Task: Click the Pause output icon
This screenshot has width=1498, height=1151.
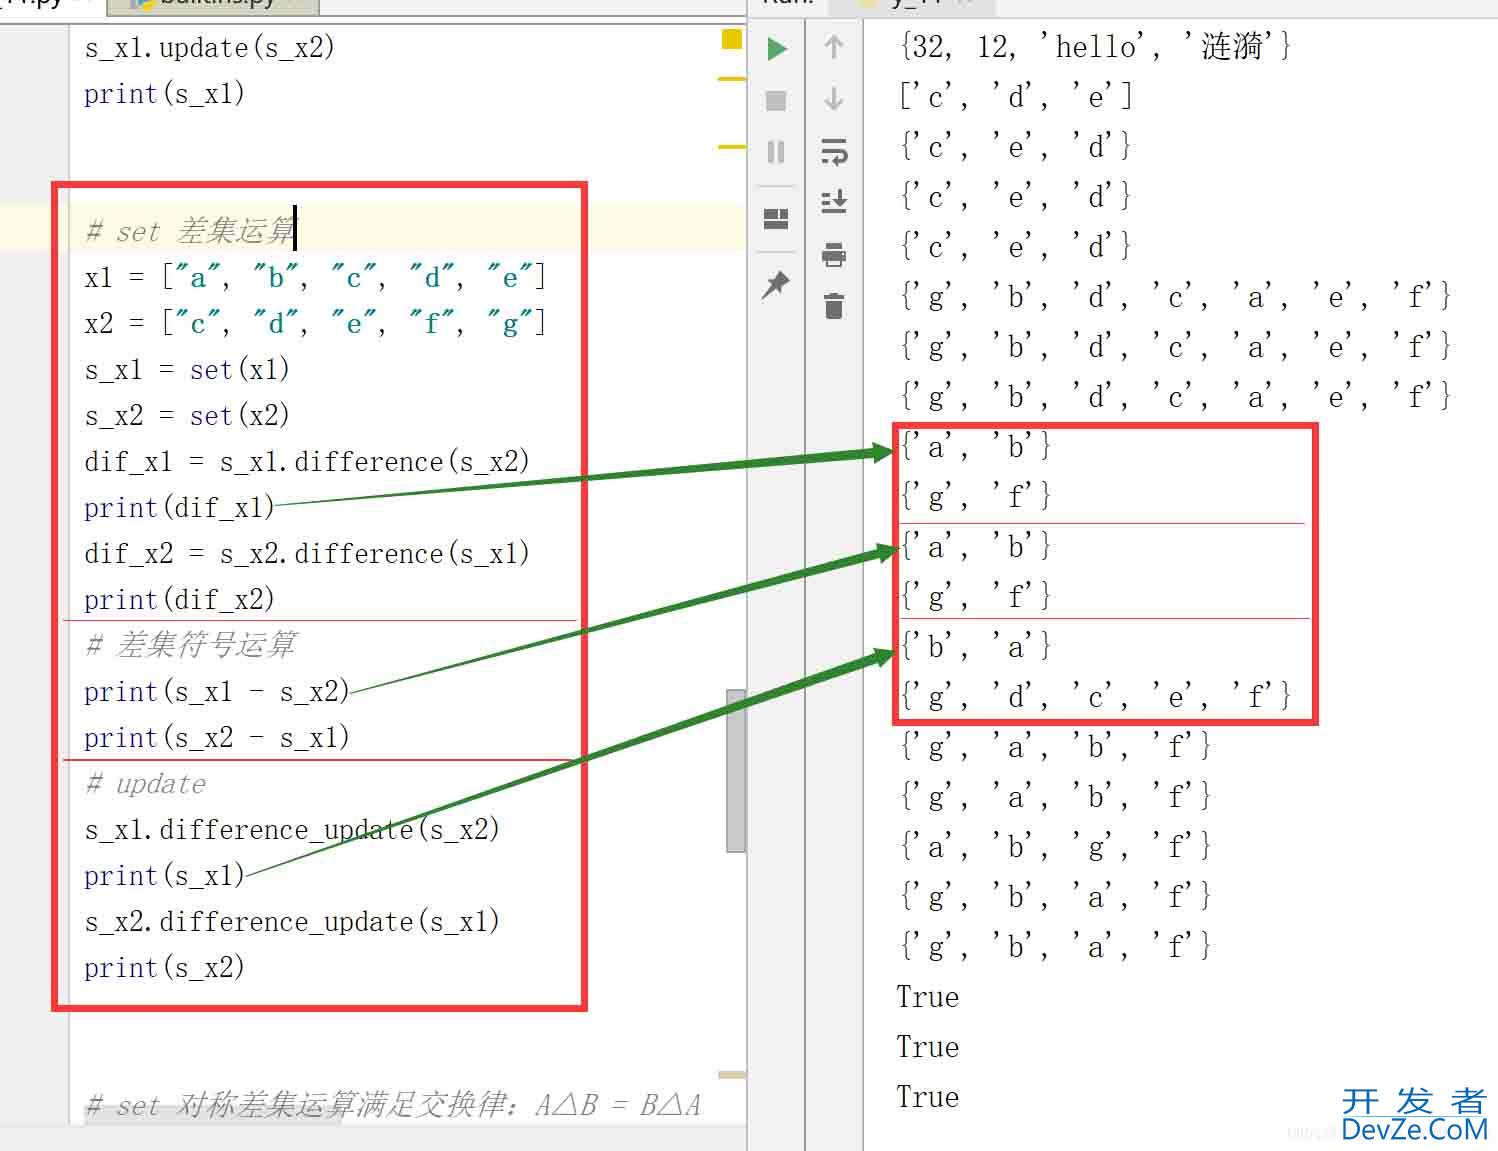Action: 776,152
